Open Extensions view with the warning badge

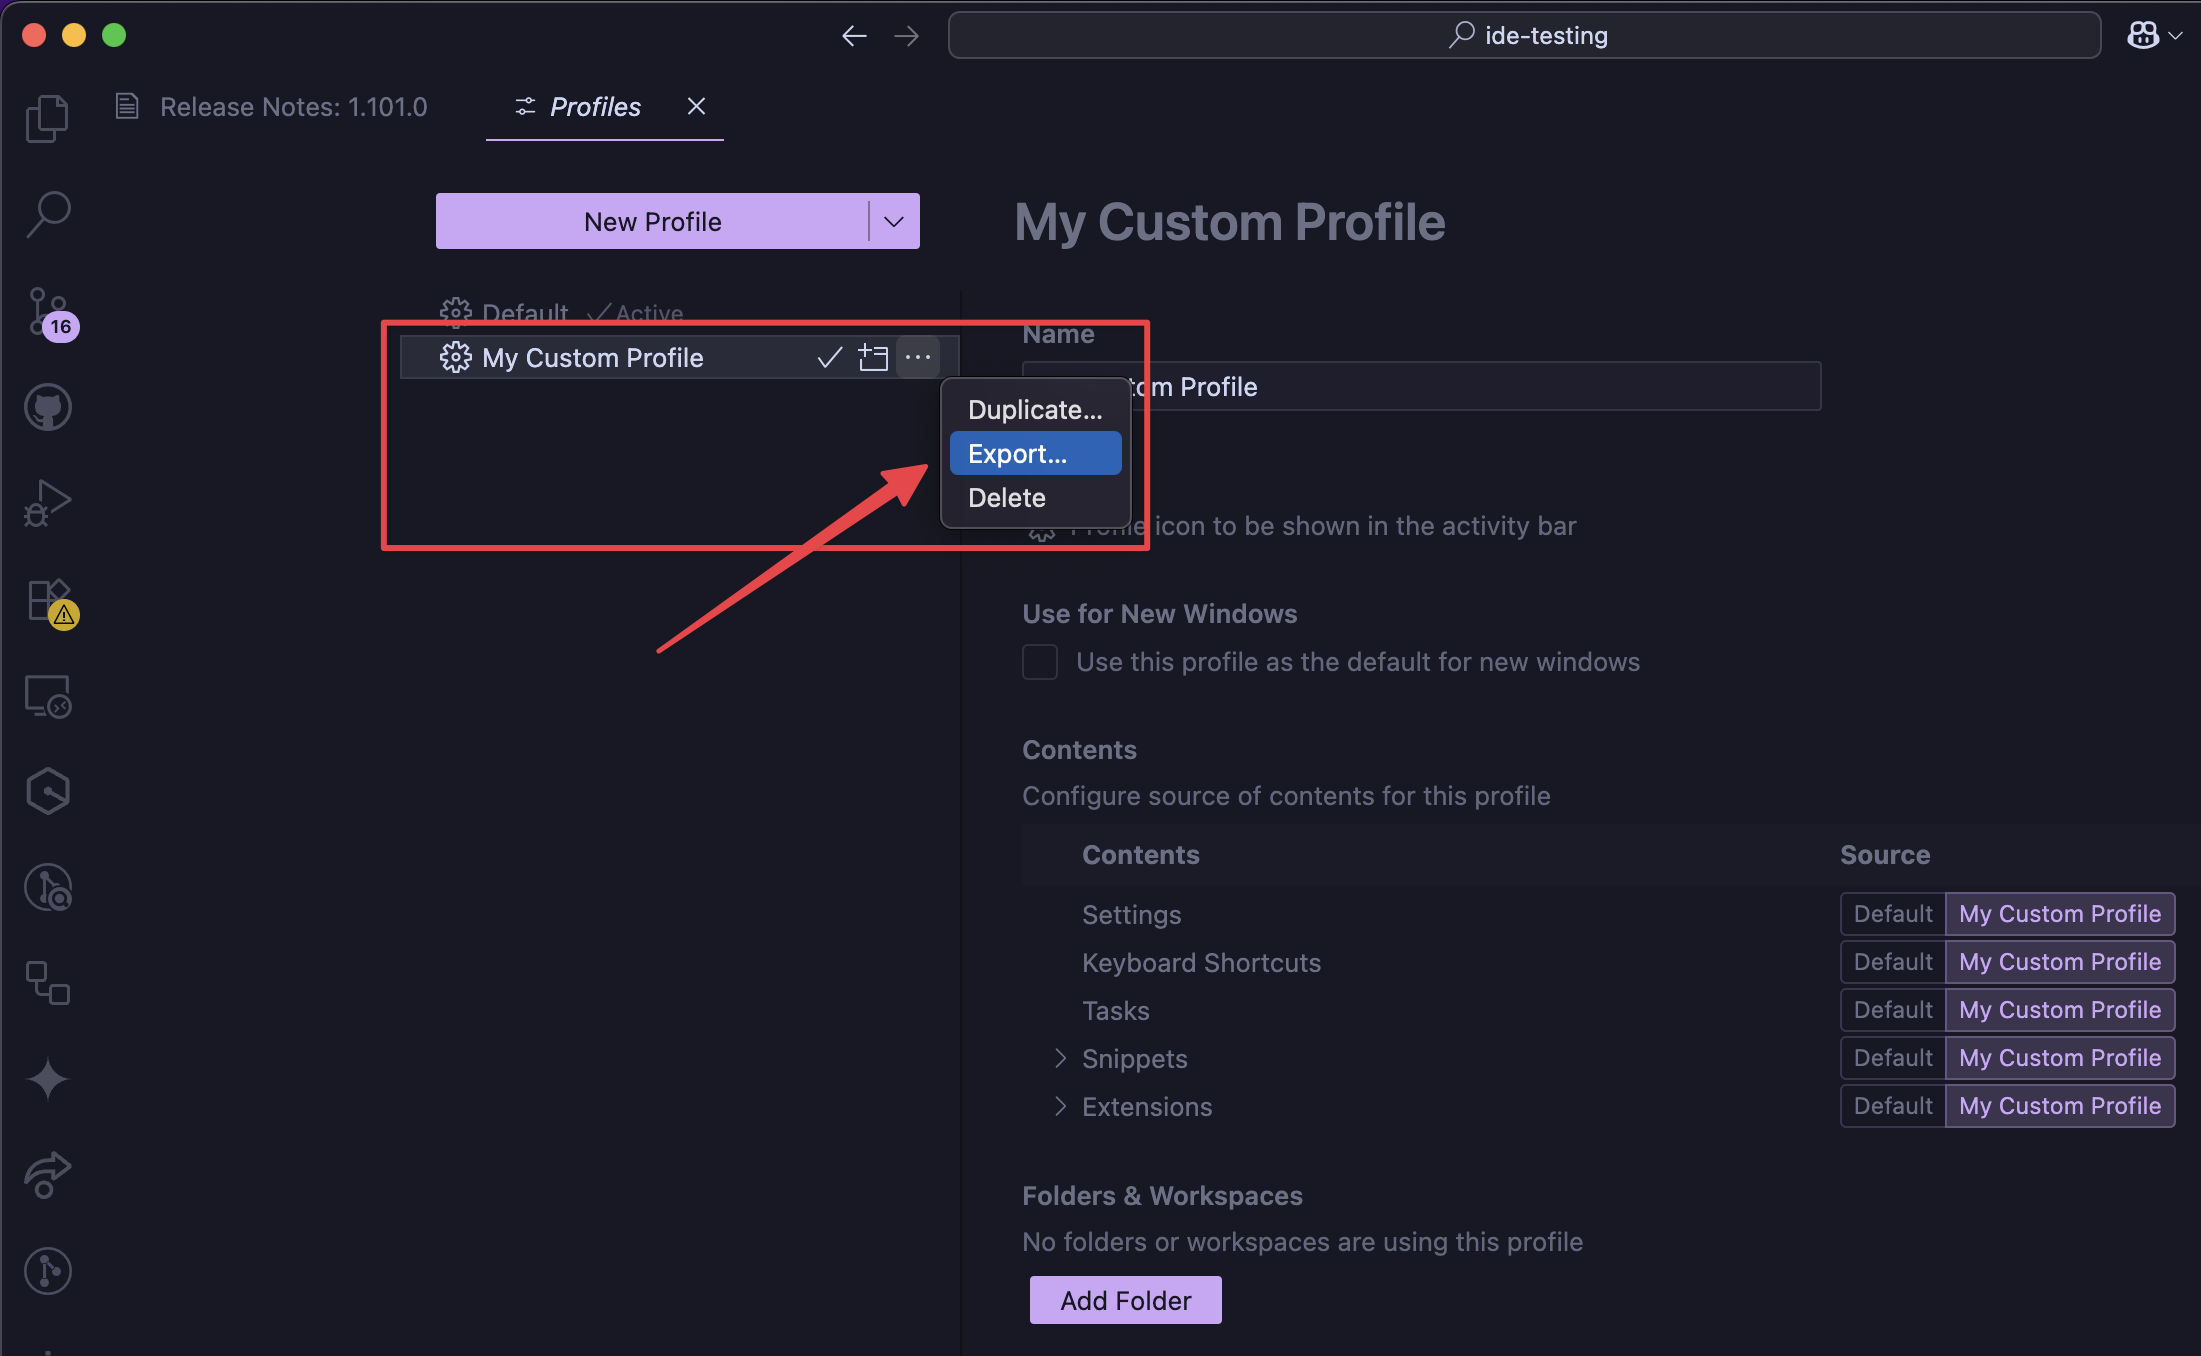coord(47,601)
